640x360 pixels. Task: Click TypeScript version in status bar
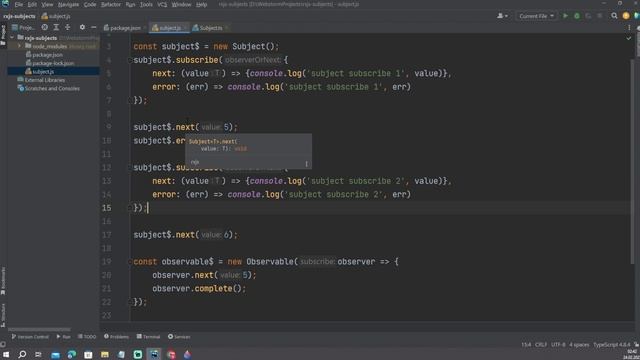[611, 344]
